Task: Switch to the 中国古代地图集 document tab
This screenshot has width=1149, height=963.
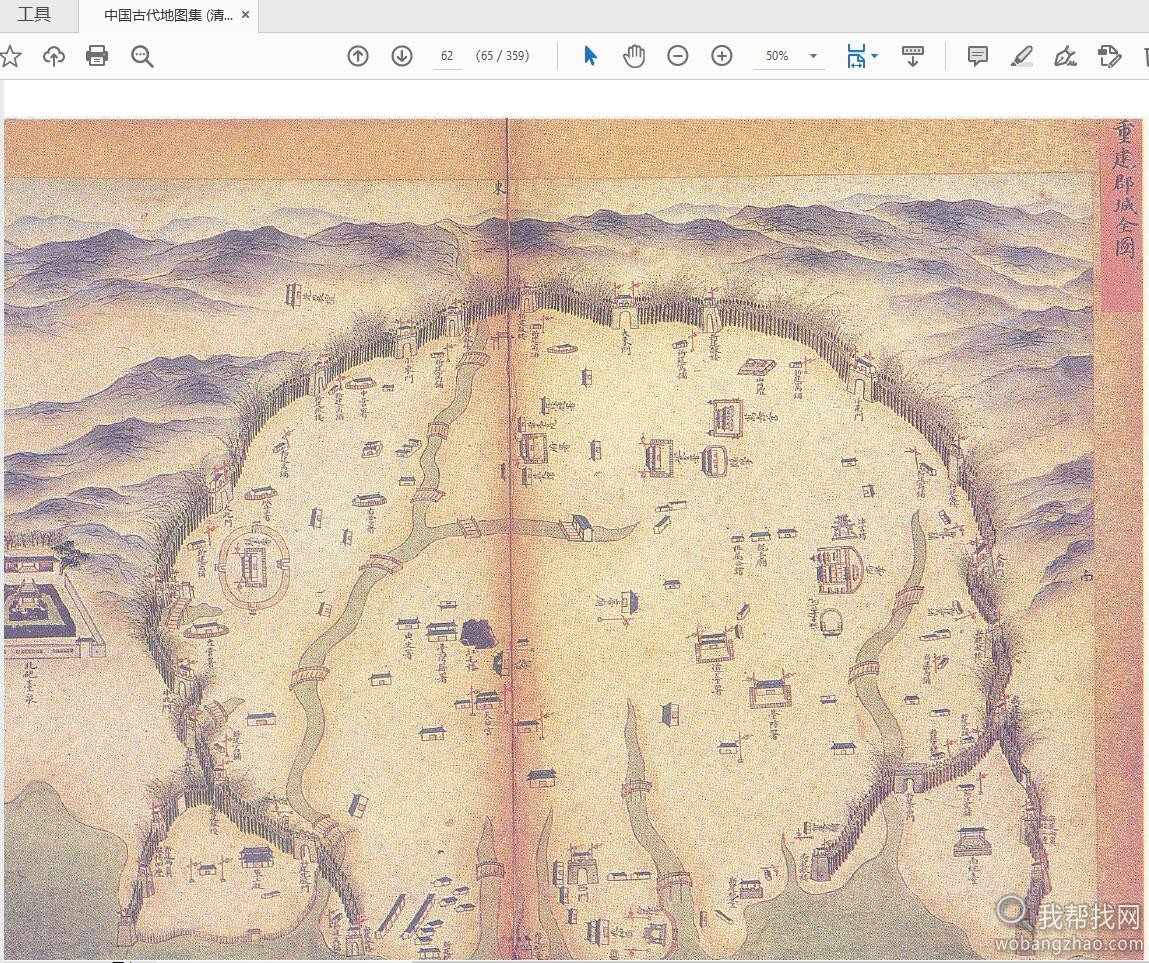Action: pyautogui.click(x=168, y=15)
